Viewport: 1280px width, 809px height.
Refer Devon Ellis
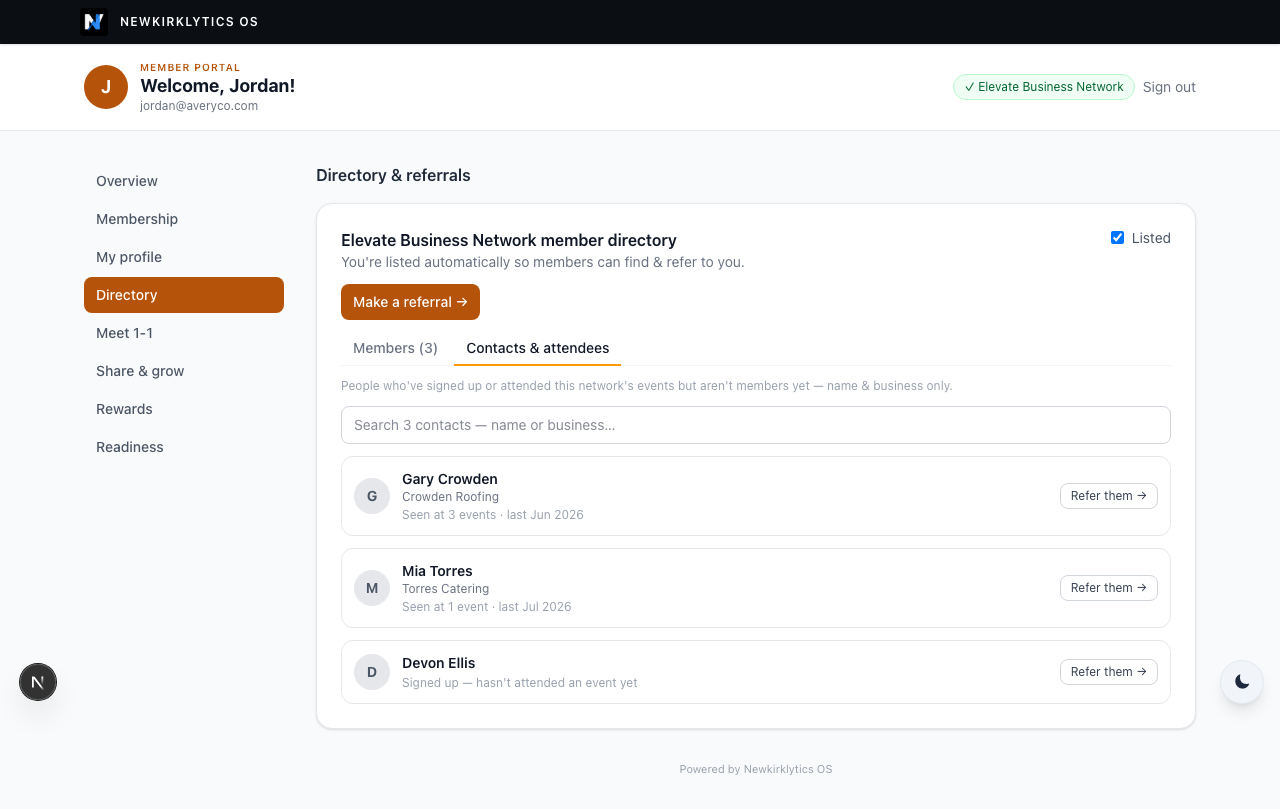coord(1109,672)
